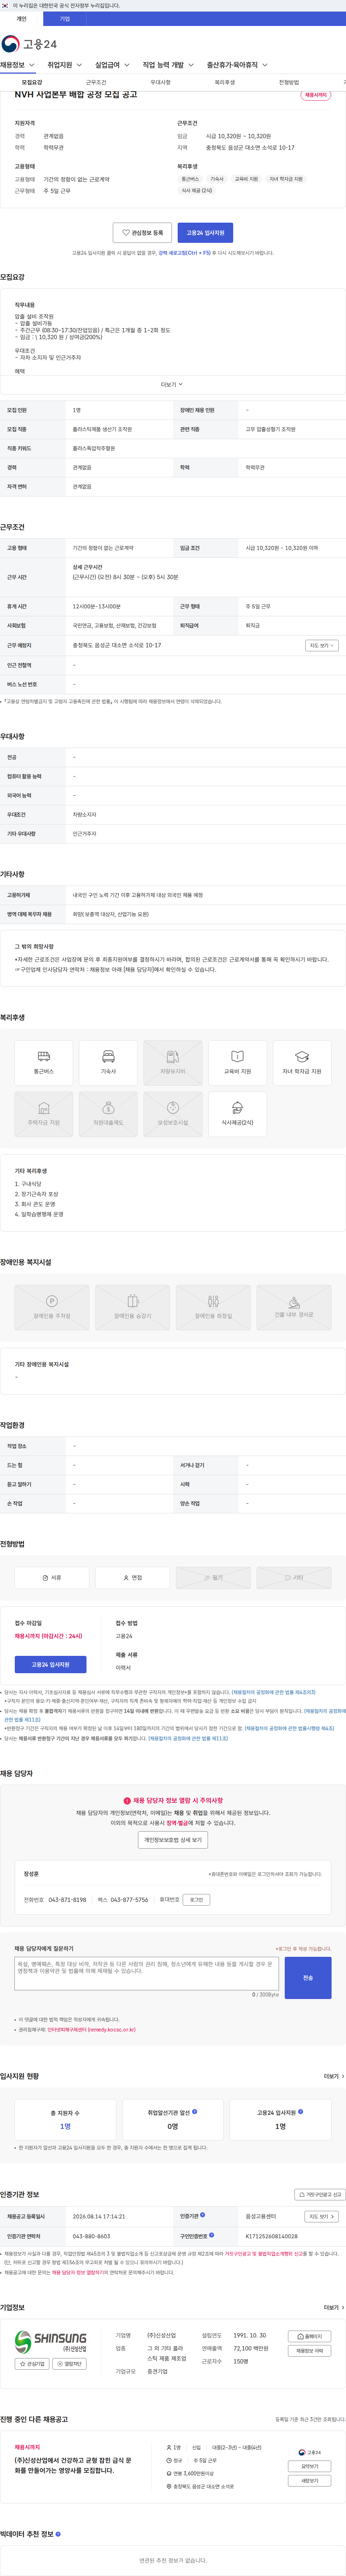Click the 교육비 지원 welfare icon
Viewport: 346px width, 2576px height.
click(x=237, y=1063)
